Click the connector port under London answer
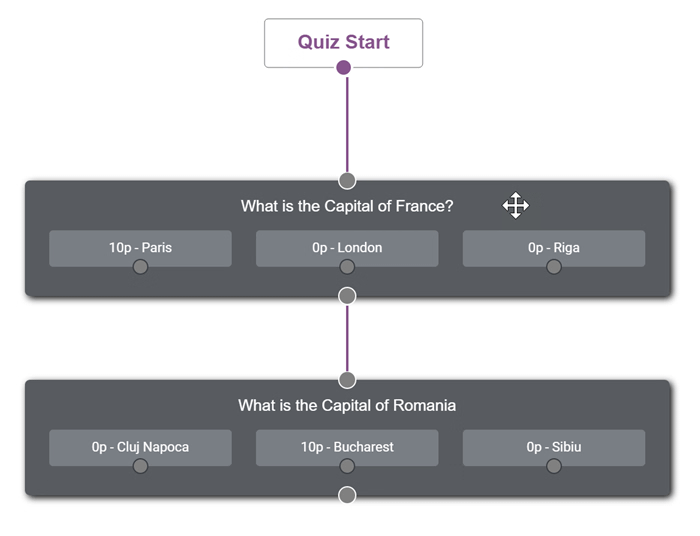The image size is (700, 536). pos(347,267)
